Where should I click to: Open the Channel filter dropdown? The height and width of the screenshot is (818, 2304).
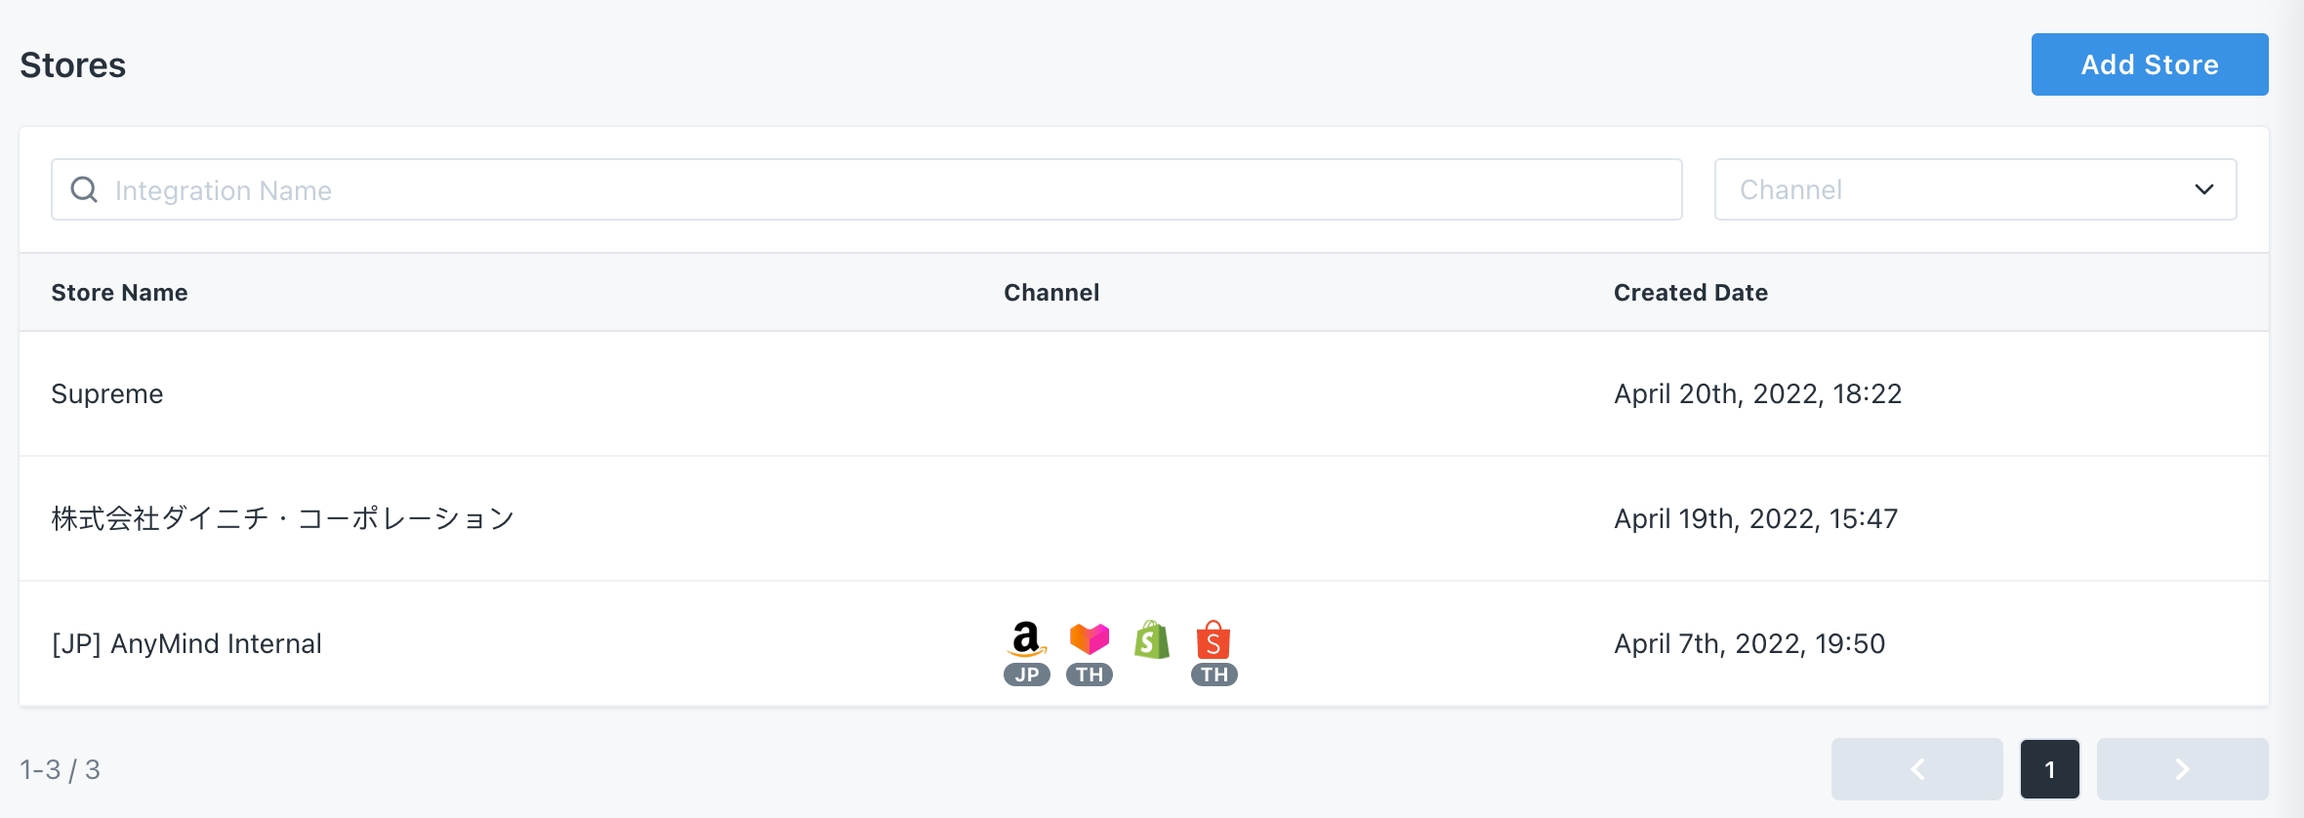click(x=1960, y=190)
